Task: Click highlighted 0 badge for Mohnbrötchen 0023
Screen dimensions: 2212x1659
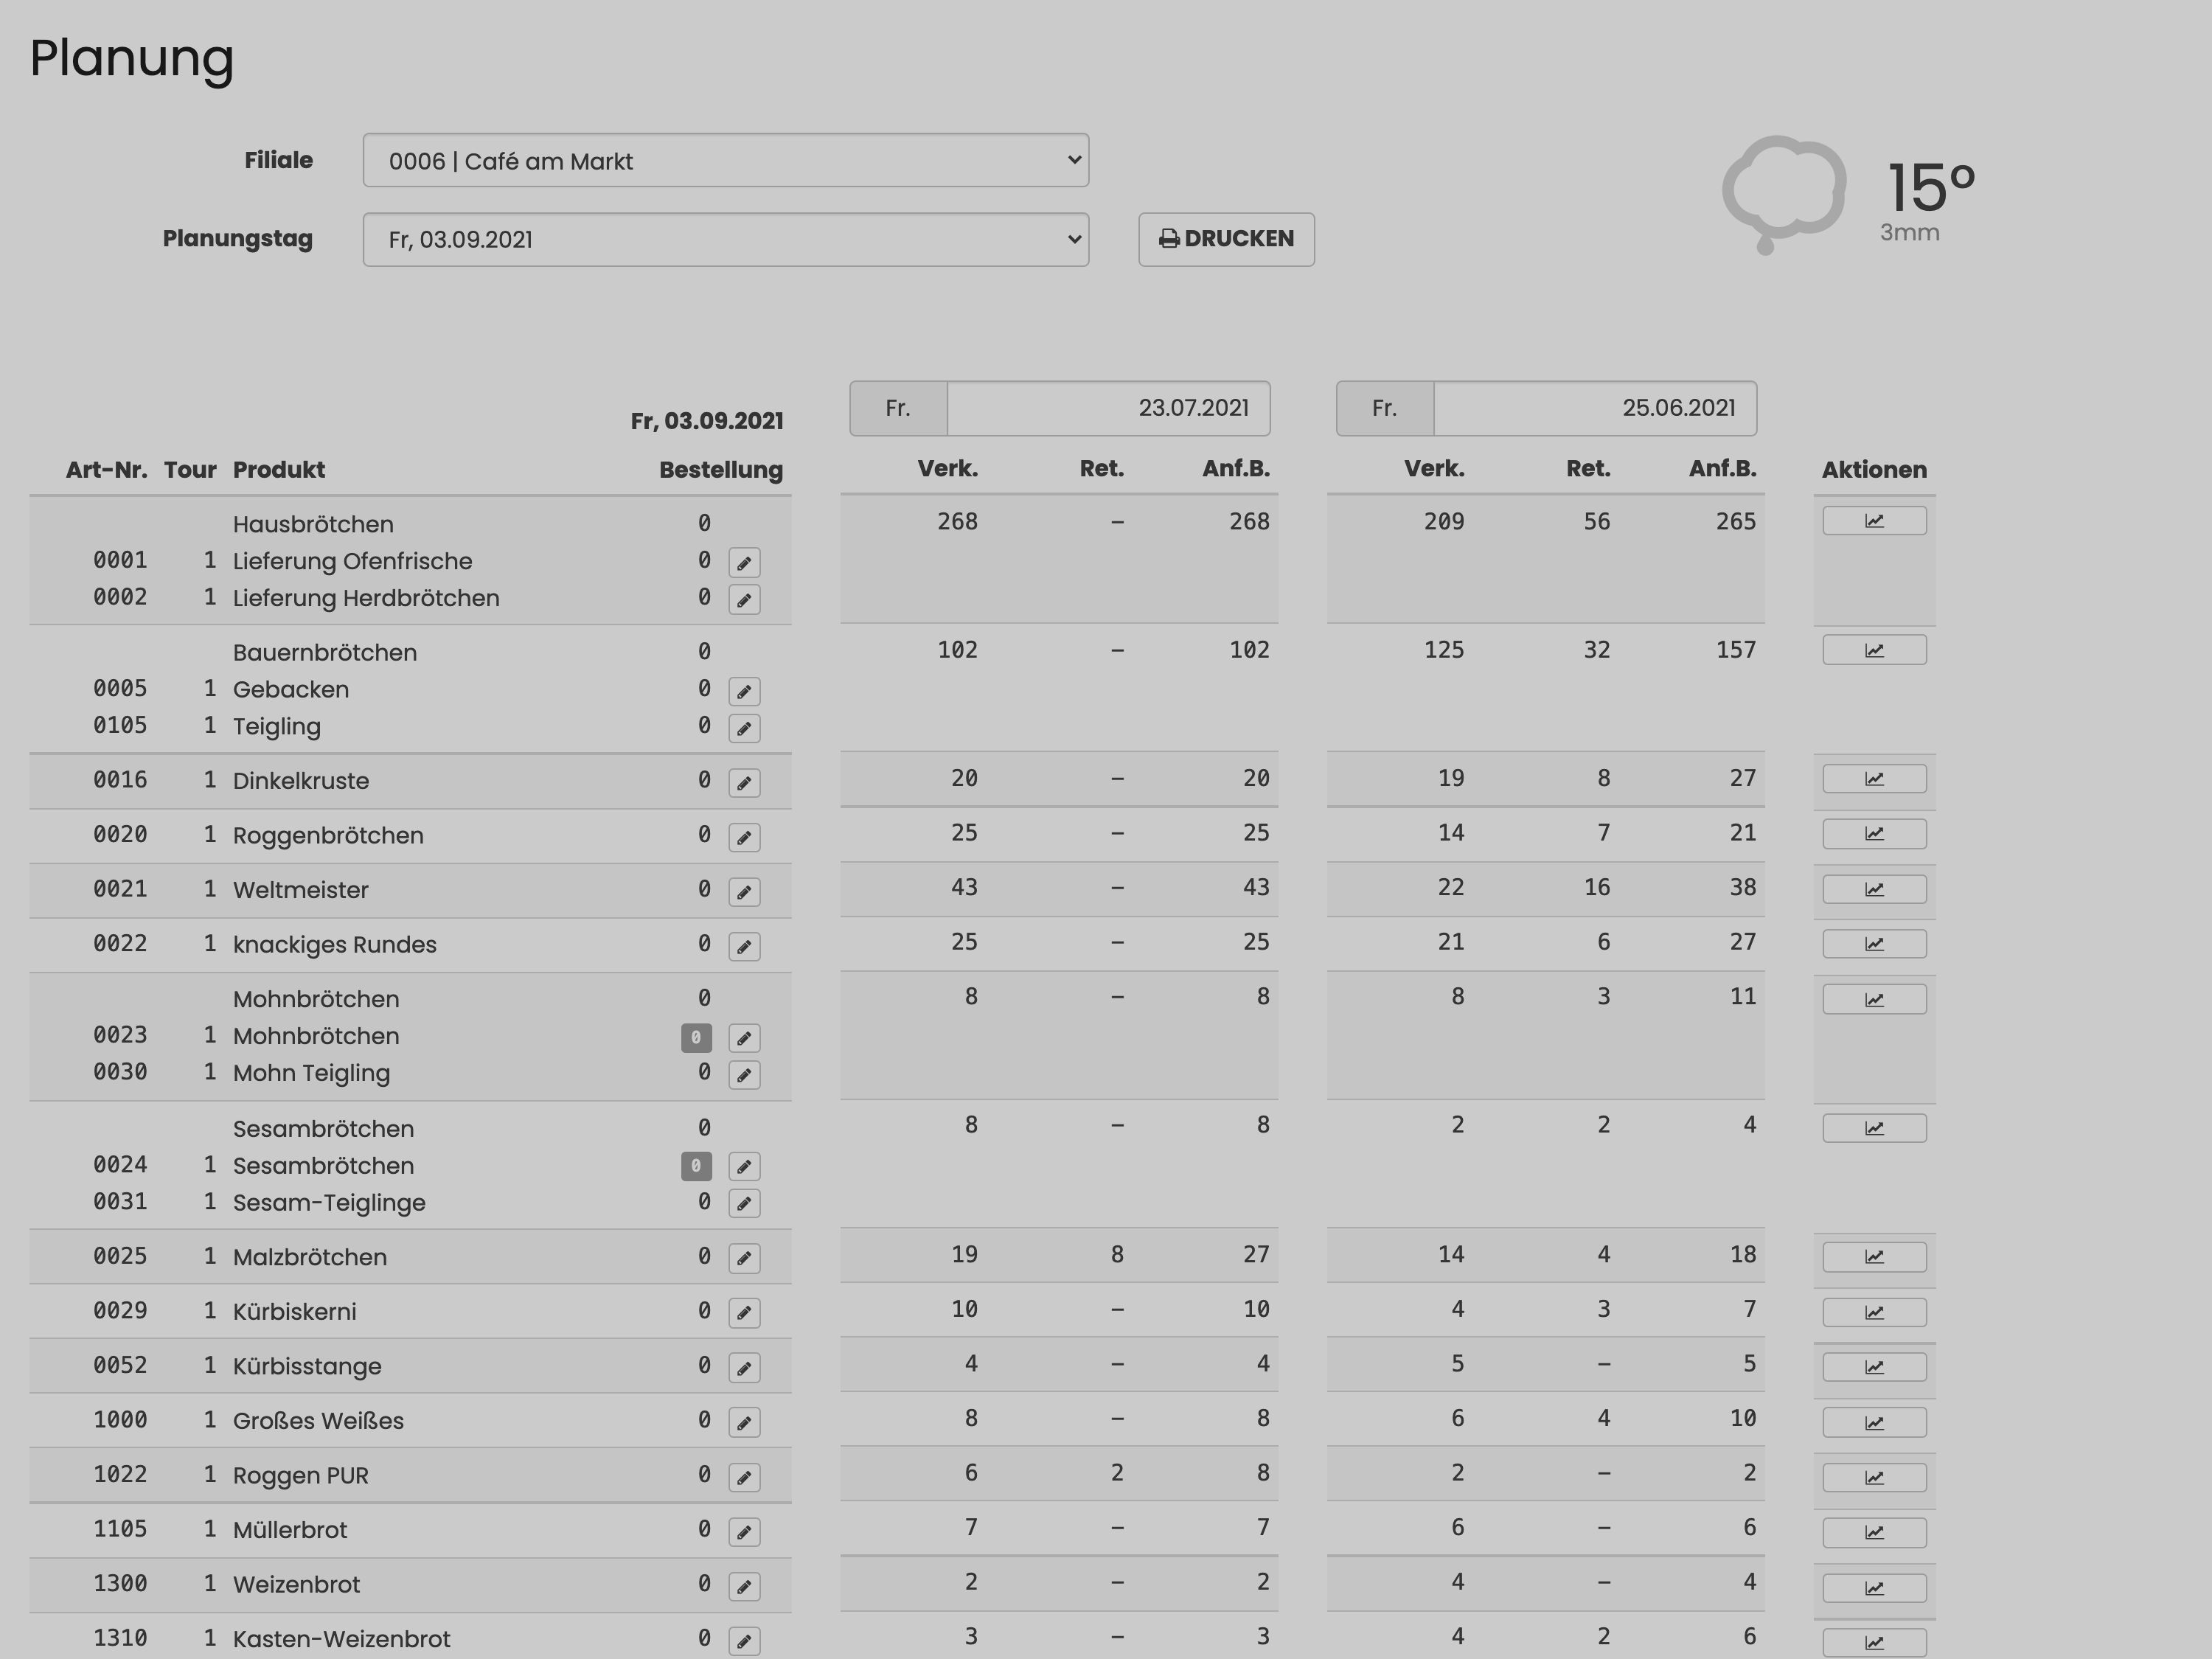Action: [x=696, y=1038]
